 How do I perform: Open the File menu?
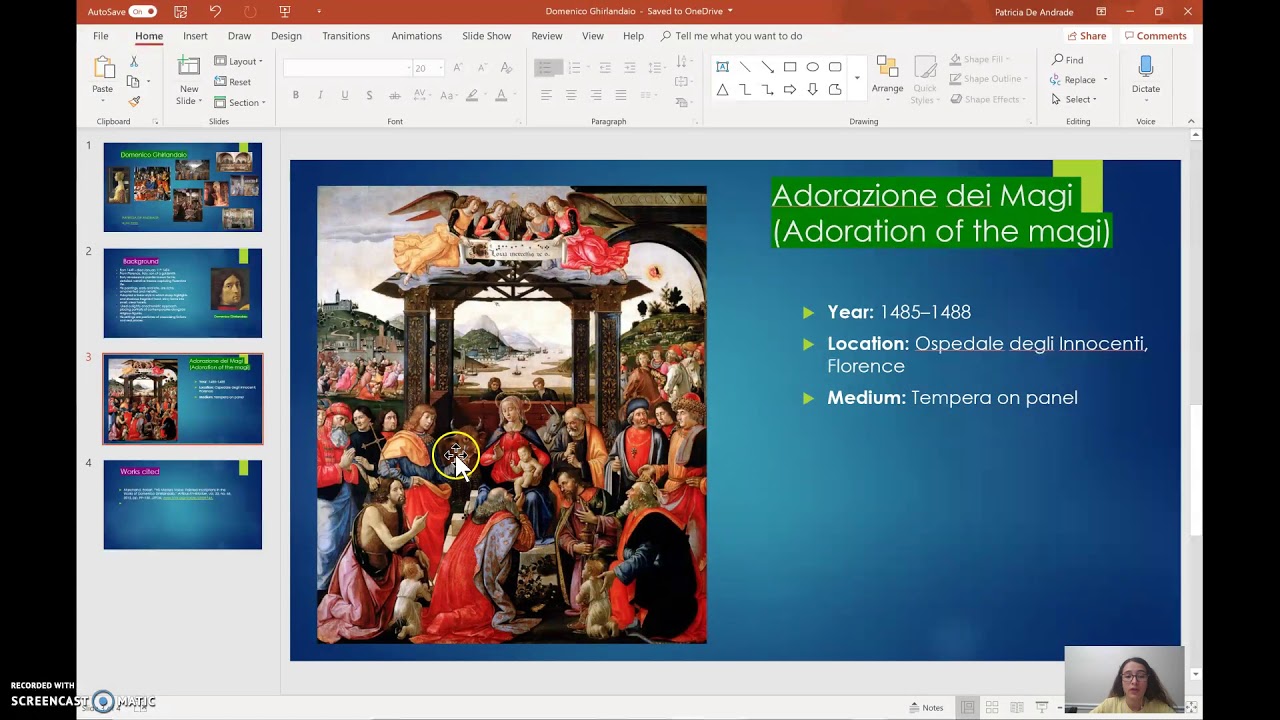tap(101, 36)
